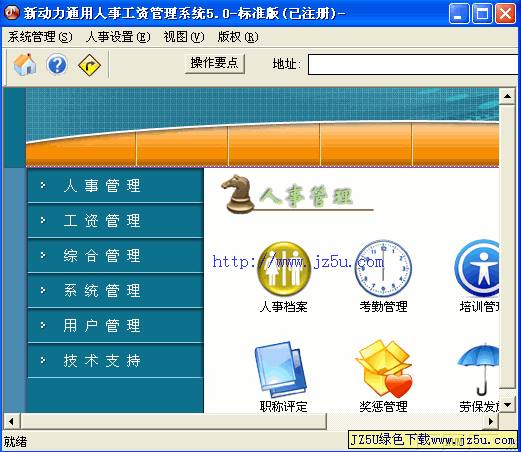Open the 系统管理(S) menu
This screenshot has height=452, width=521.
point(40,37)
